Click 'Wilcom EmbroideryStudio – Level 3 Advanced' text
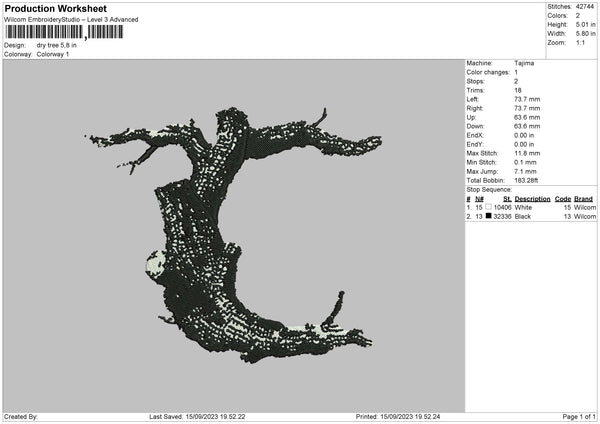The height and width of the screenshot is (424, 600). point(71,20)
